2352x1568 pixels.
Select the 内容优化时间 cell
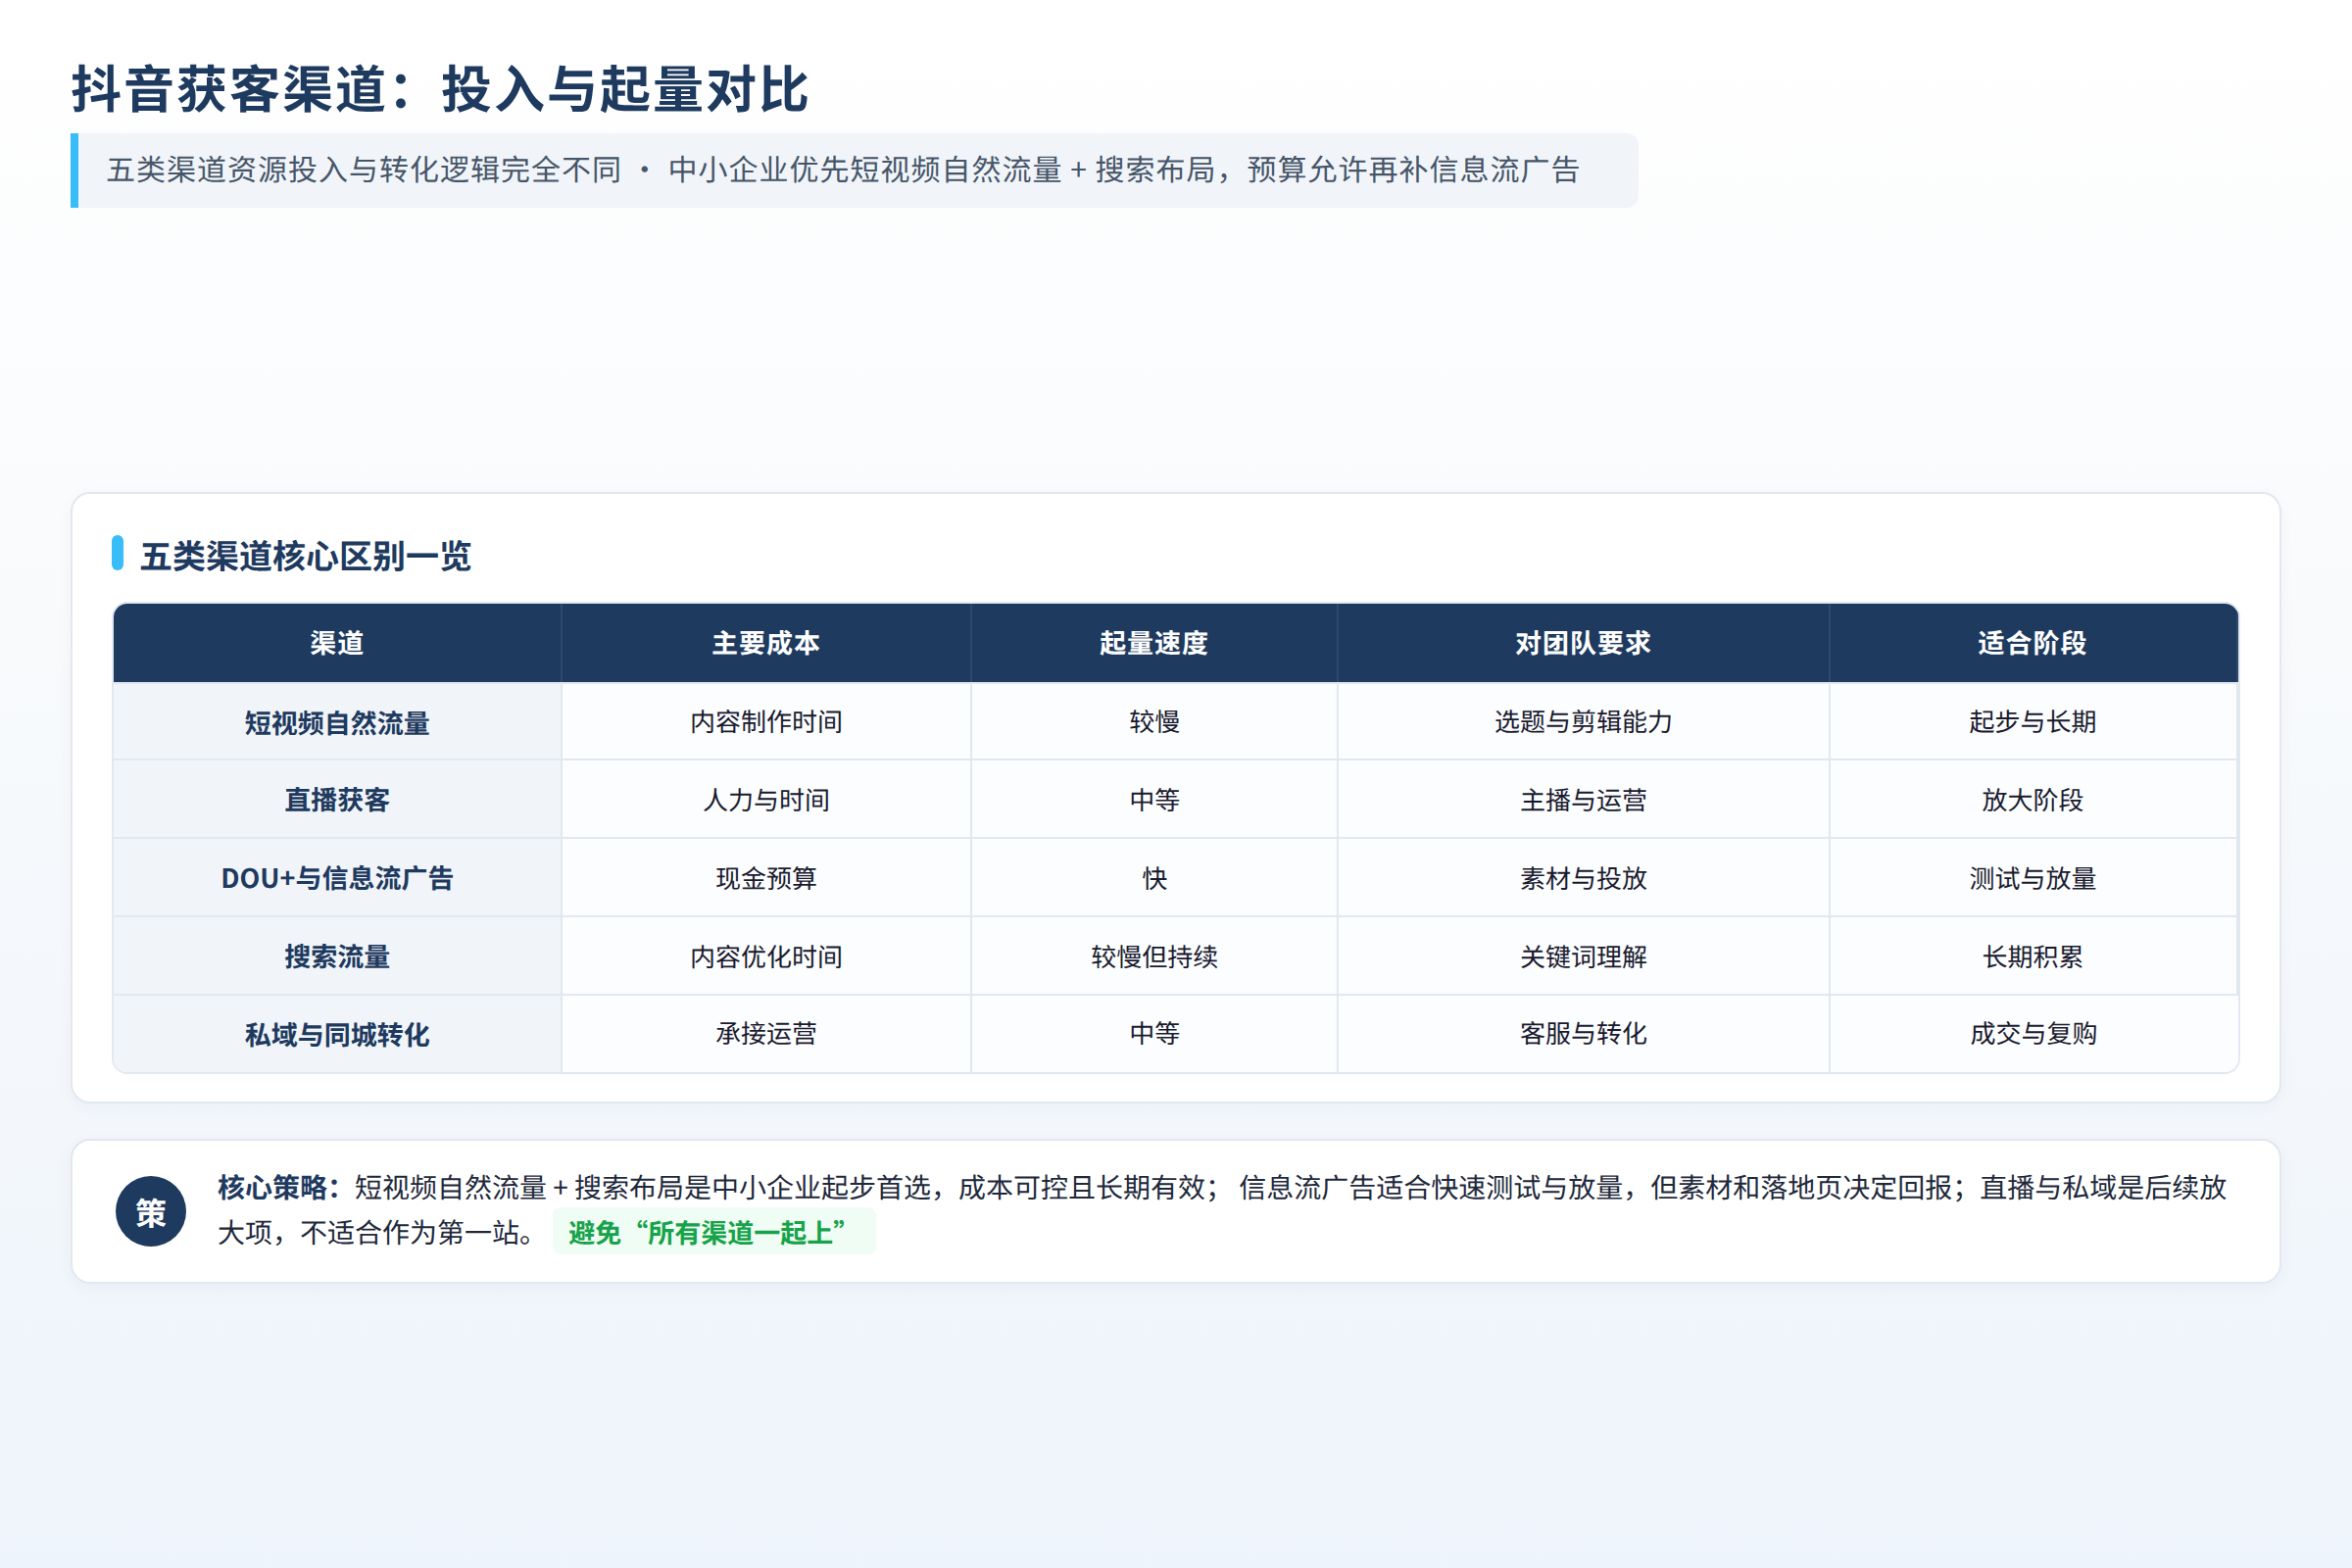[766, 956]
